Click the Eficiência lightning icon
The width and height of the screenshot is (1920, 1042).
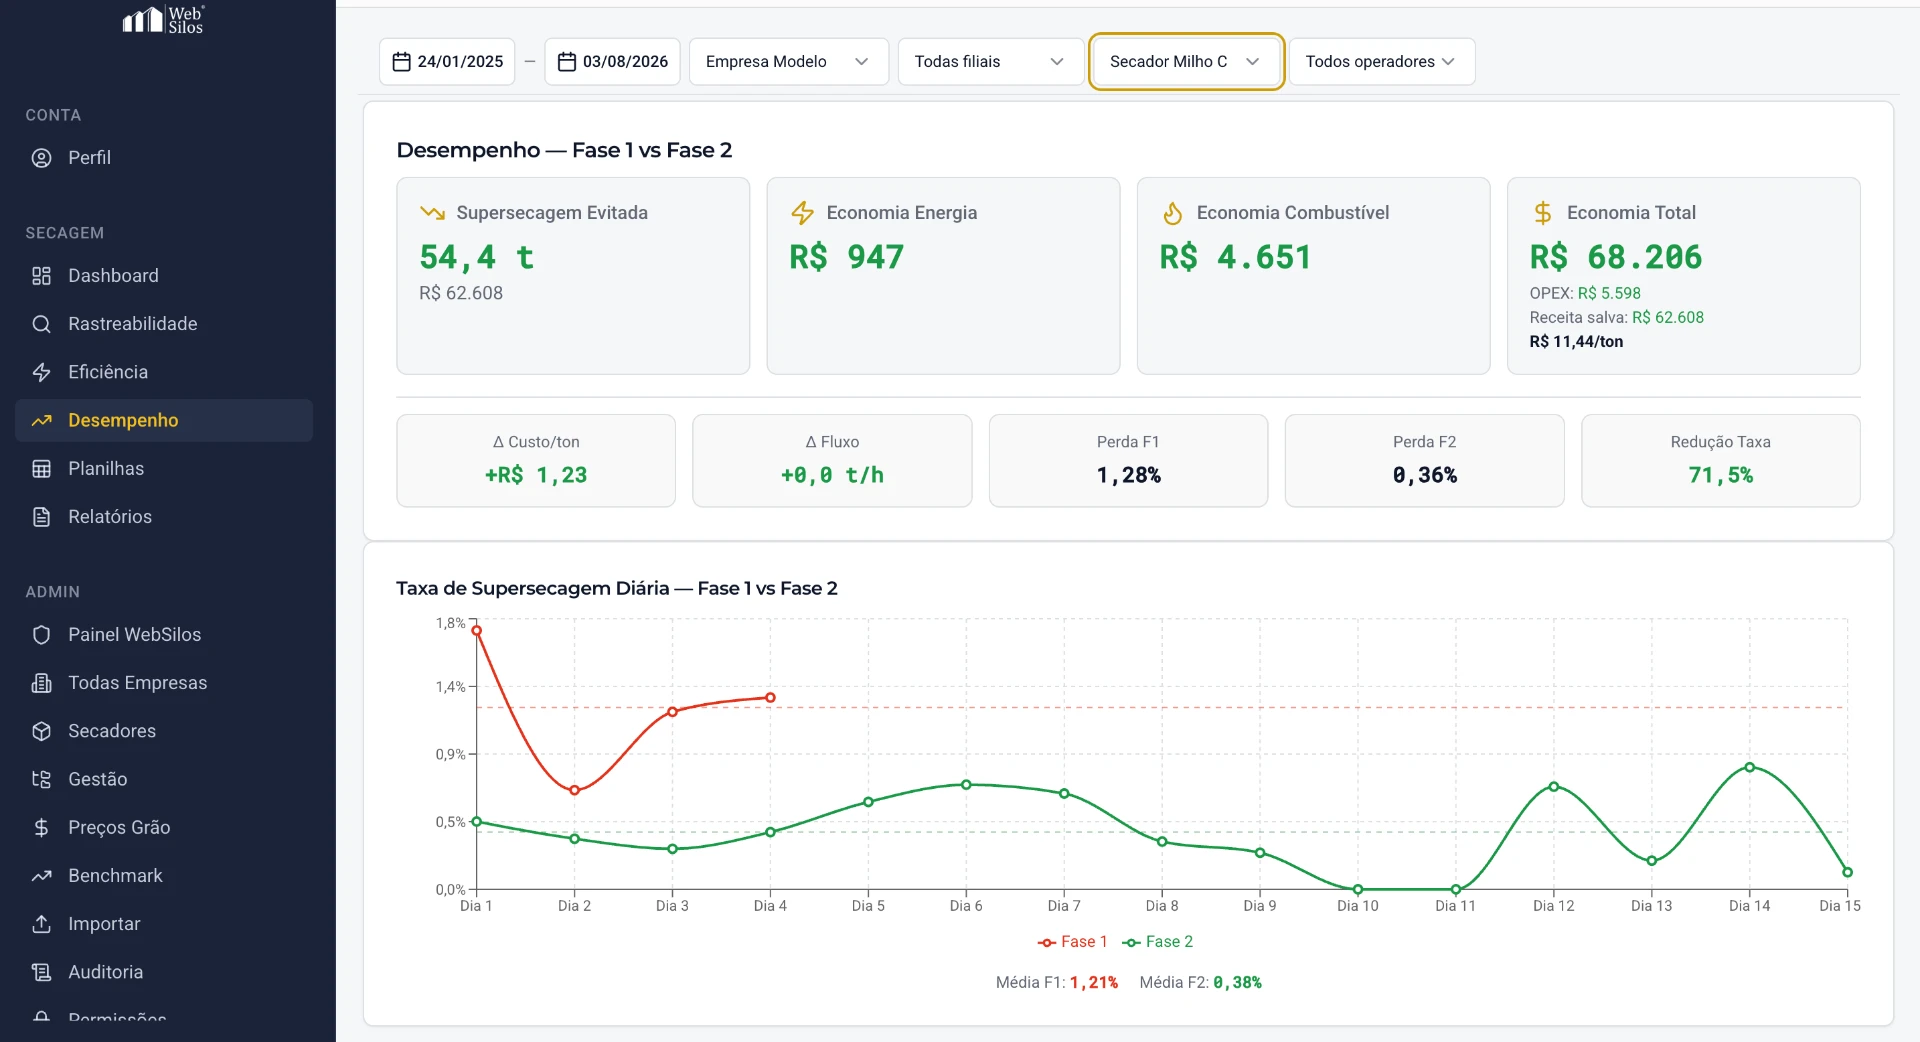tap(41, 372)
